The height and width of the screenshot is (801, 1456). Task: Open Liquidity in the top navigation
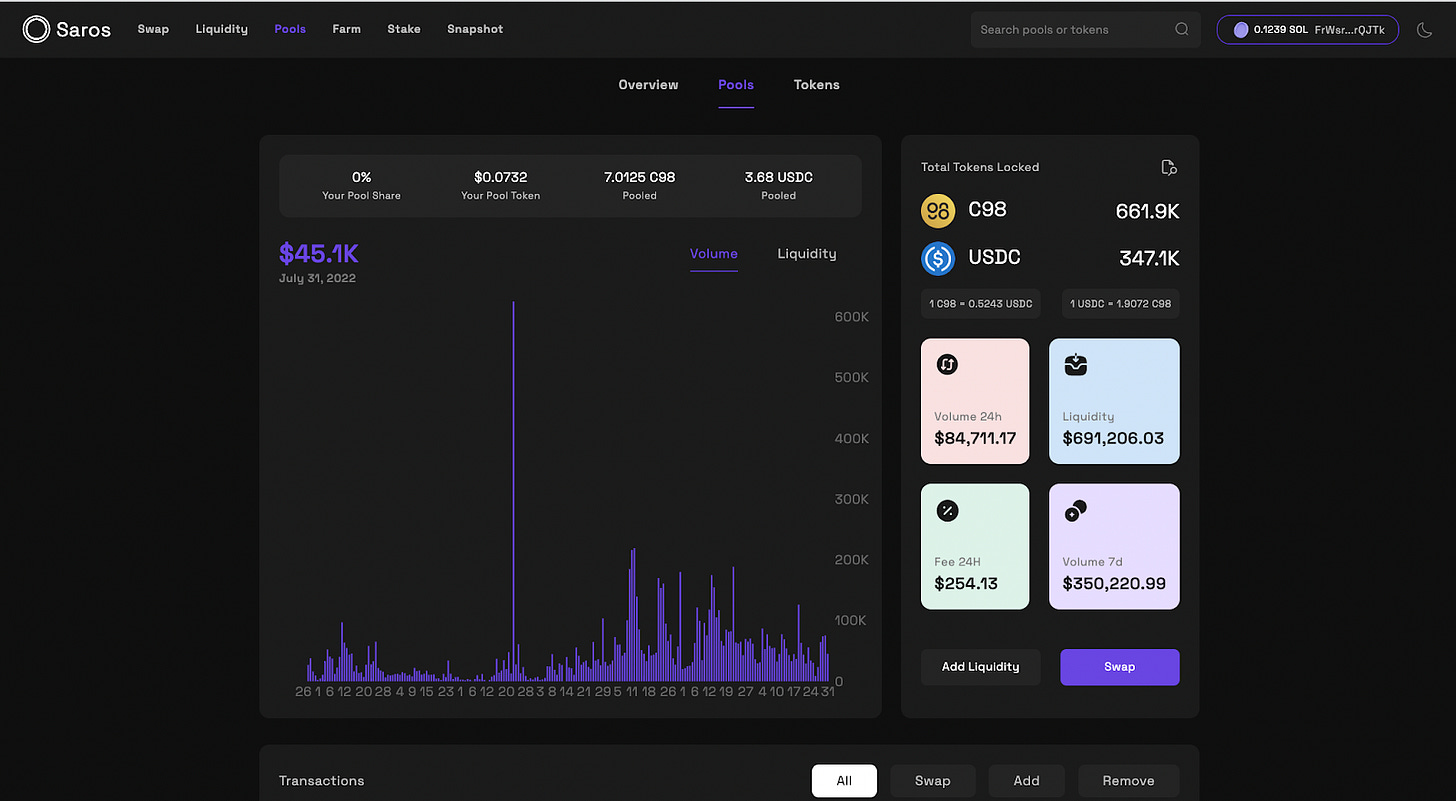tap(222, 29)
